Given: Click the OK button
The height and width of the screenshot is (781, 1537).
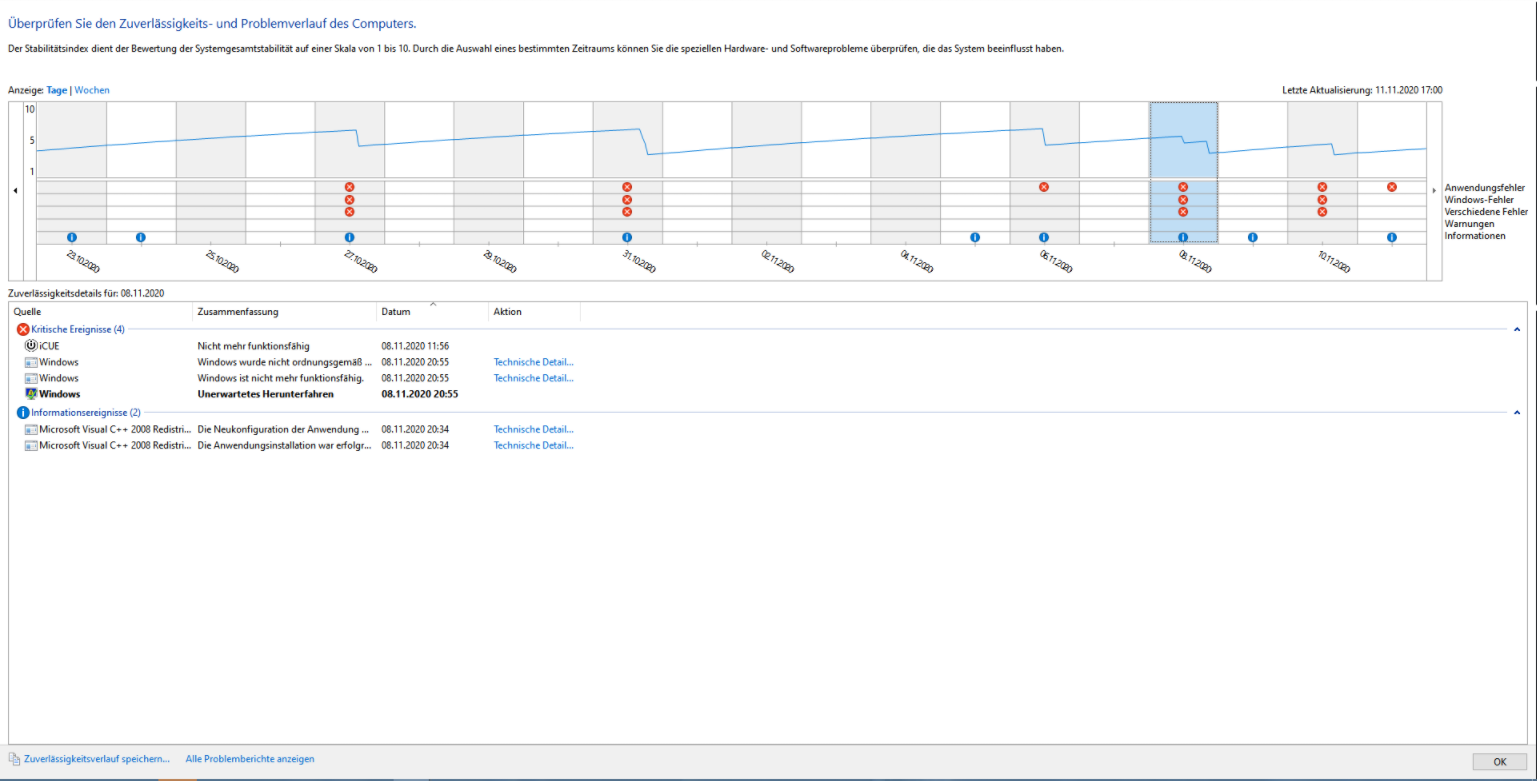Looking at the screenshot, I should coord(1500,762).
